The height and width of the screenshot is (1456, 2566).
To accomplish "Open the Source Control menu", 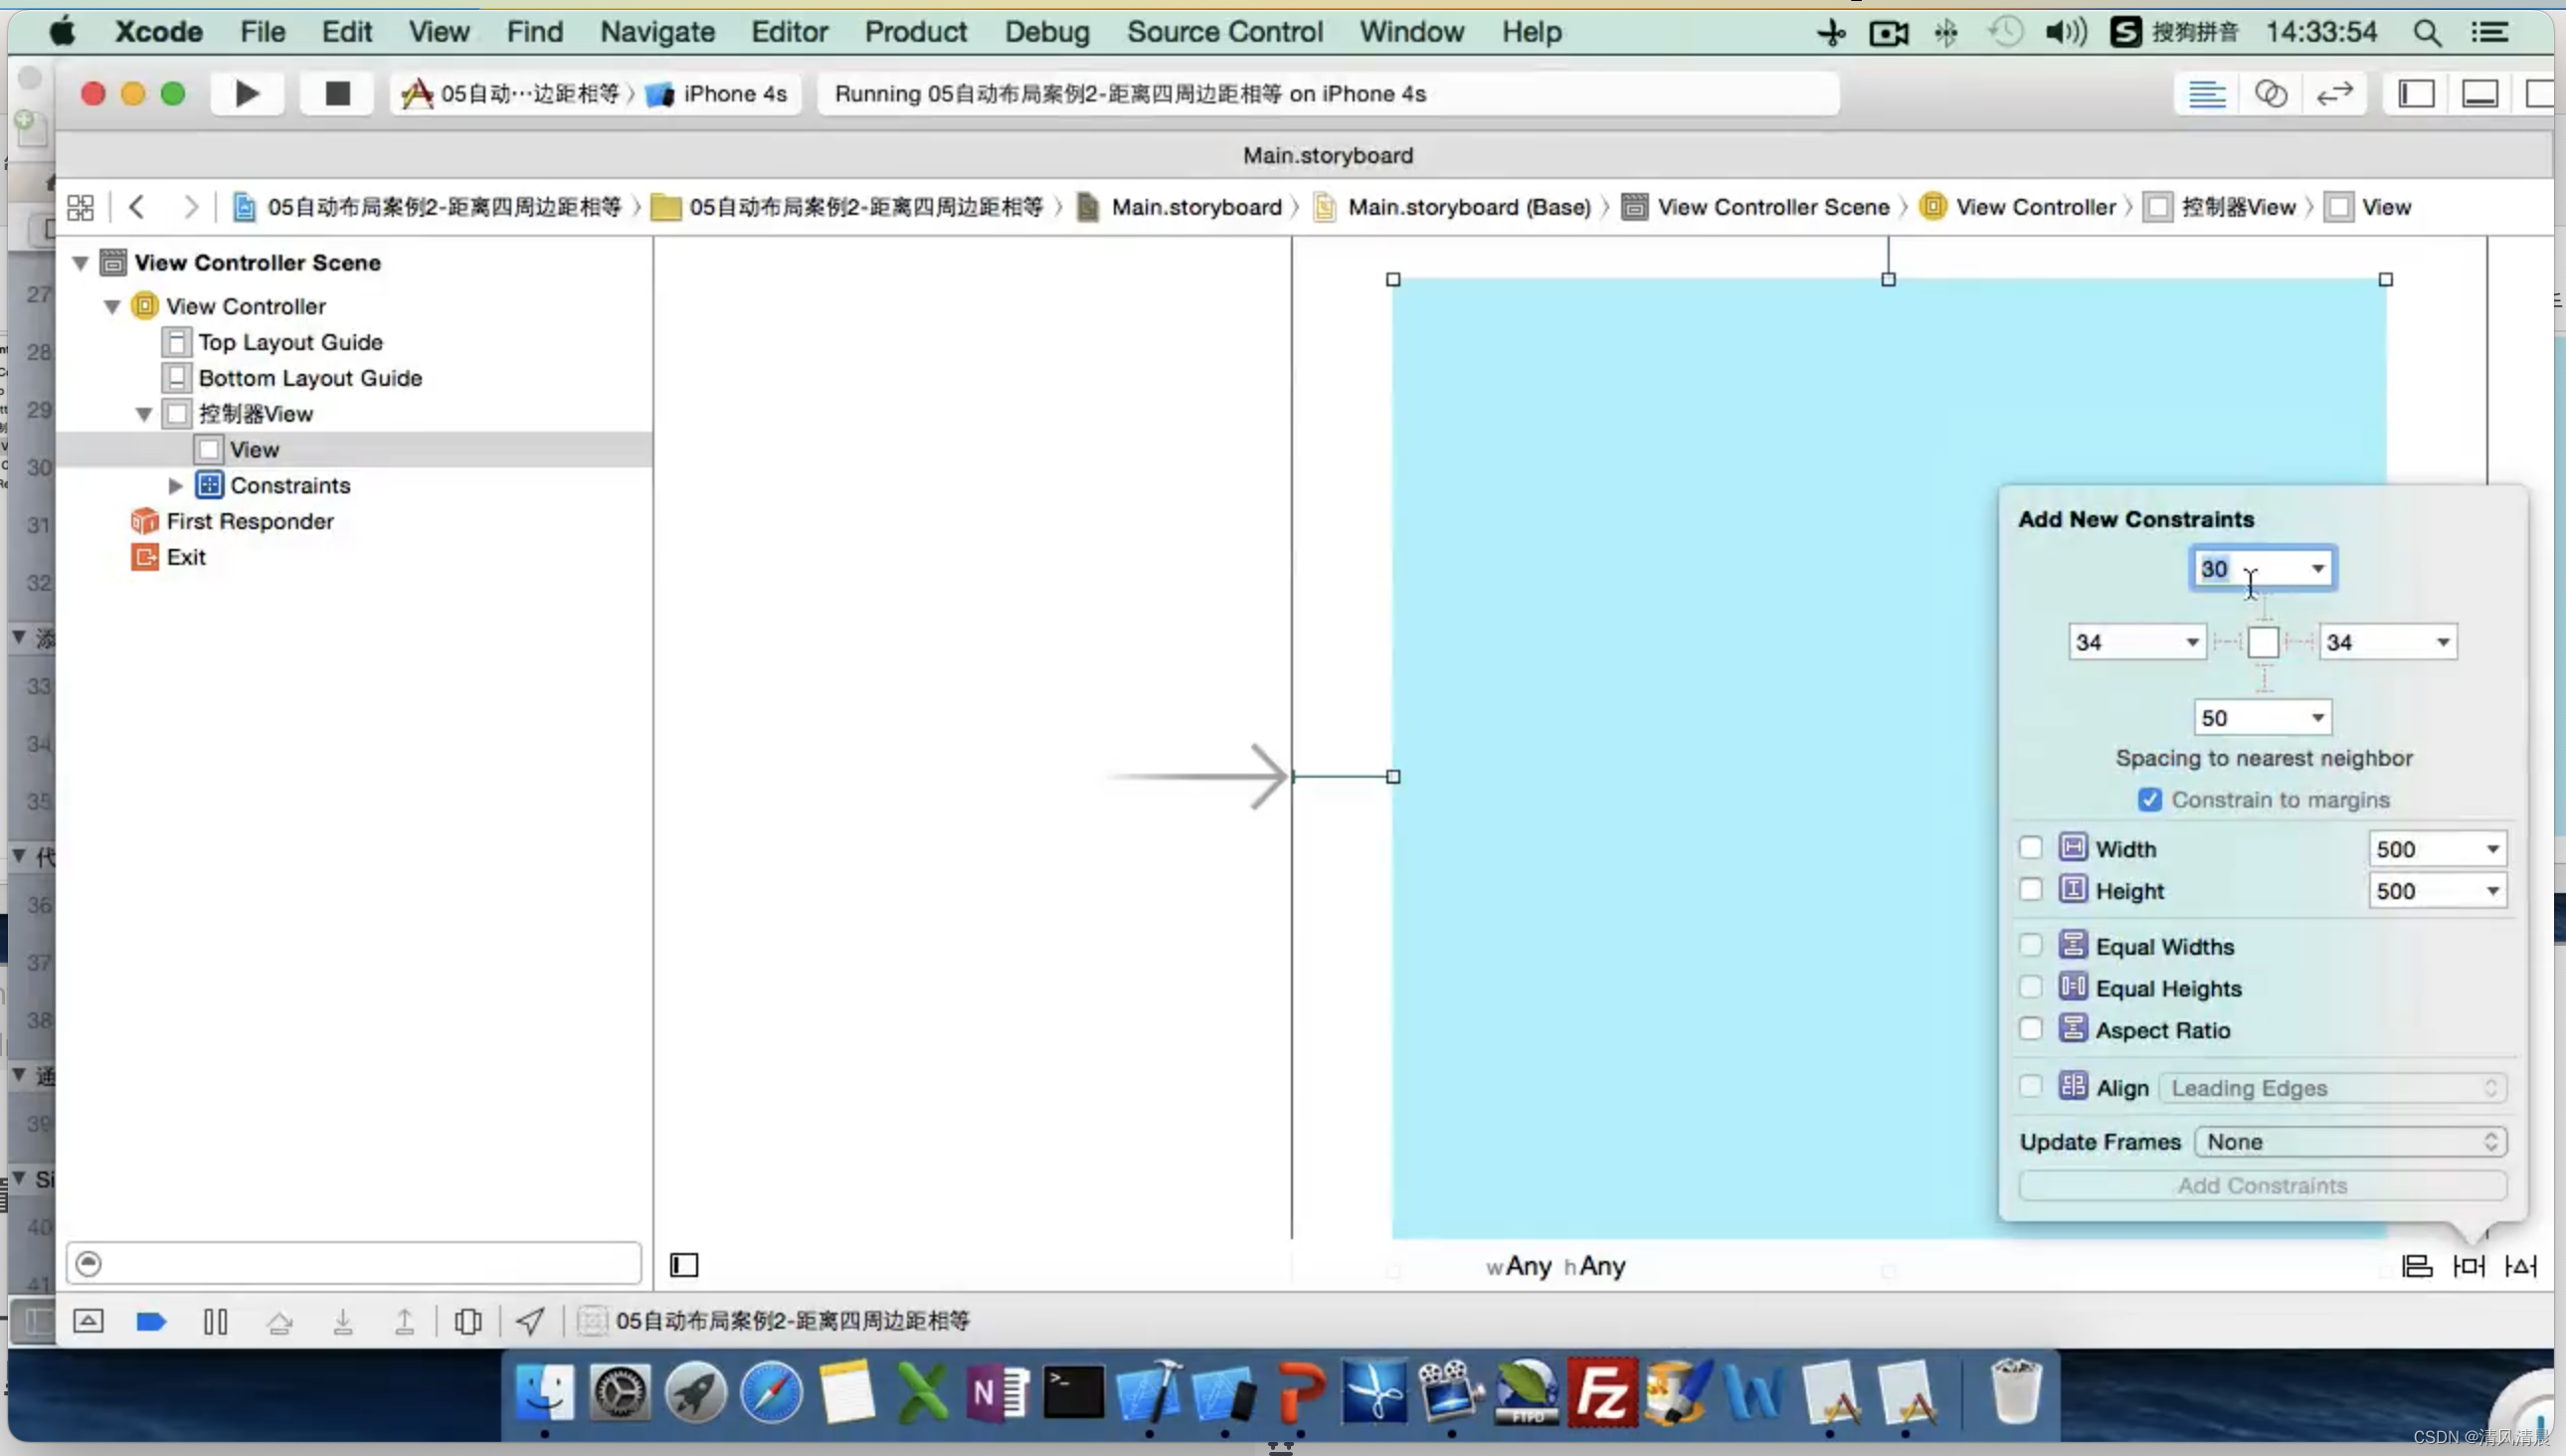I will pyautogui.click(x=1224, y=32).
